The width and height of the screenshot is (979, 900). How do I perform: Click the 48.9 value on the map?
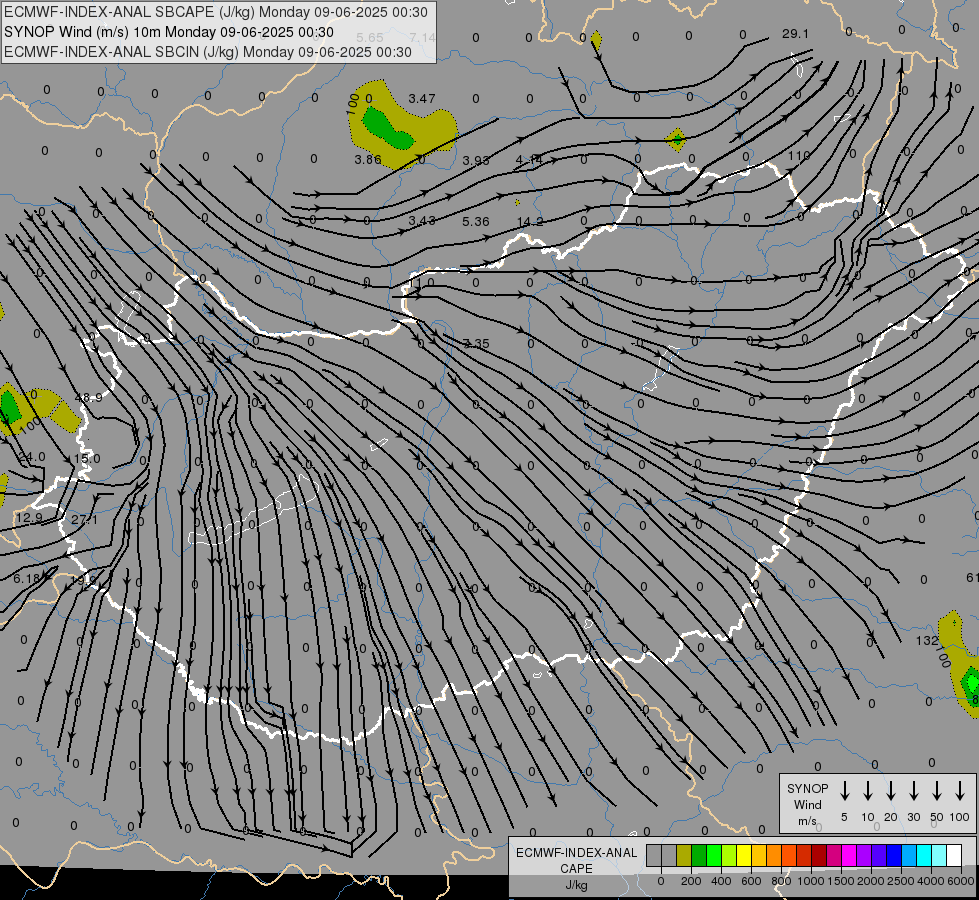(88, 397)
